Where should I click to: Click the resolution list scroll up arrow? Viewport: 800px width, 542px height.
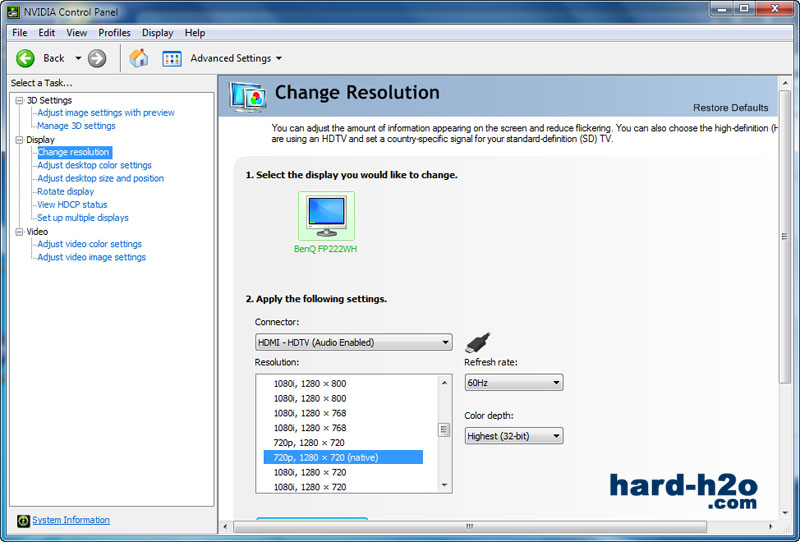[444, 383]
